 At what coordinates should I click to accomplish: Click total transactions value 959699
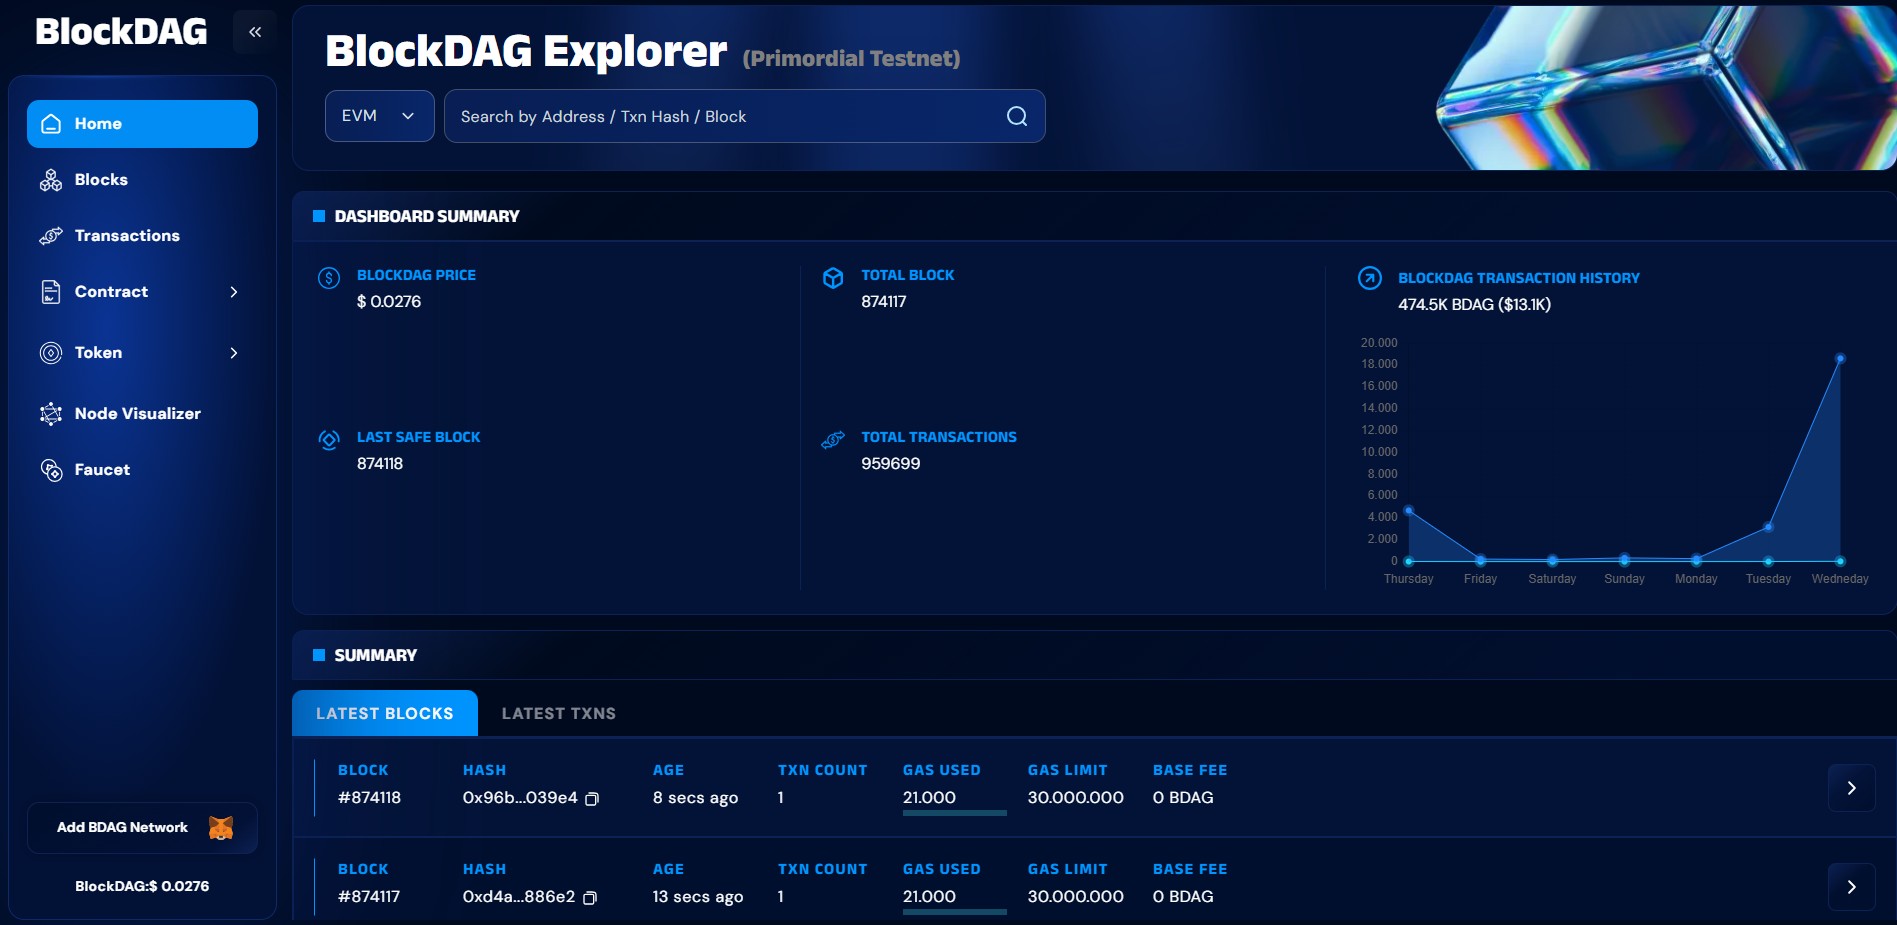[891, 464]
